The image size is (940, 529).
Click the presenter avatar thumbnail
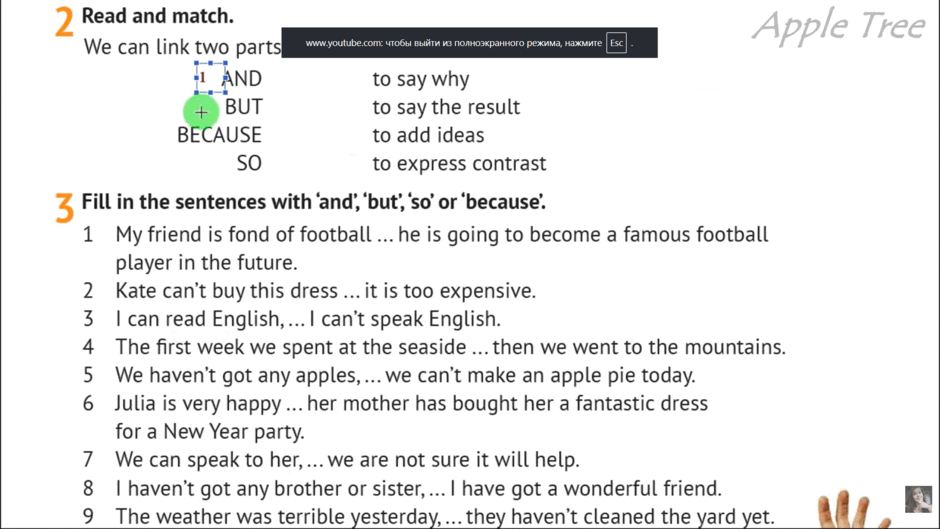pyautogui.click(x=918, y=499)
